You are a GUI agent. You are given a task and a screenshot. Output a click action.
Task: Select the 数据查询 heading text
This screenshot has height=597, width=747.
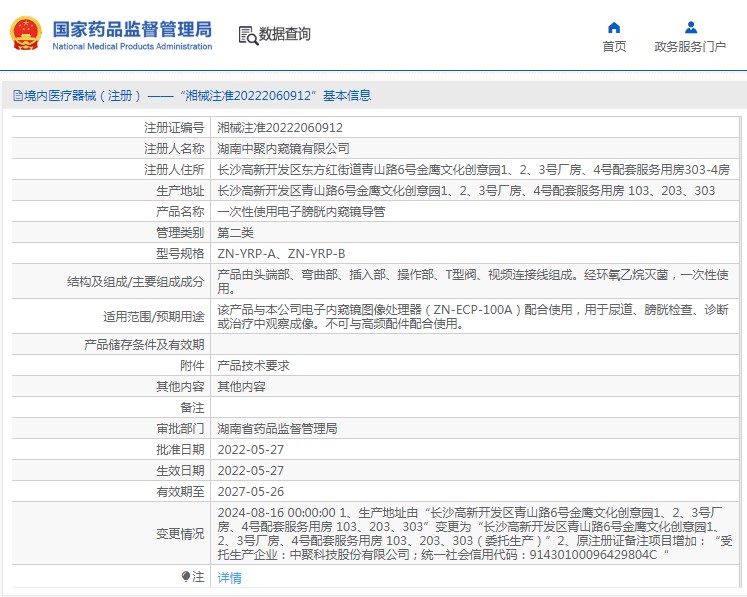[285, 35]
